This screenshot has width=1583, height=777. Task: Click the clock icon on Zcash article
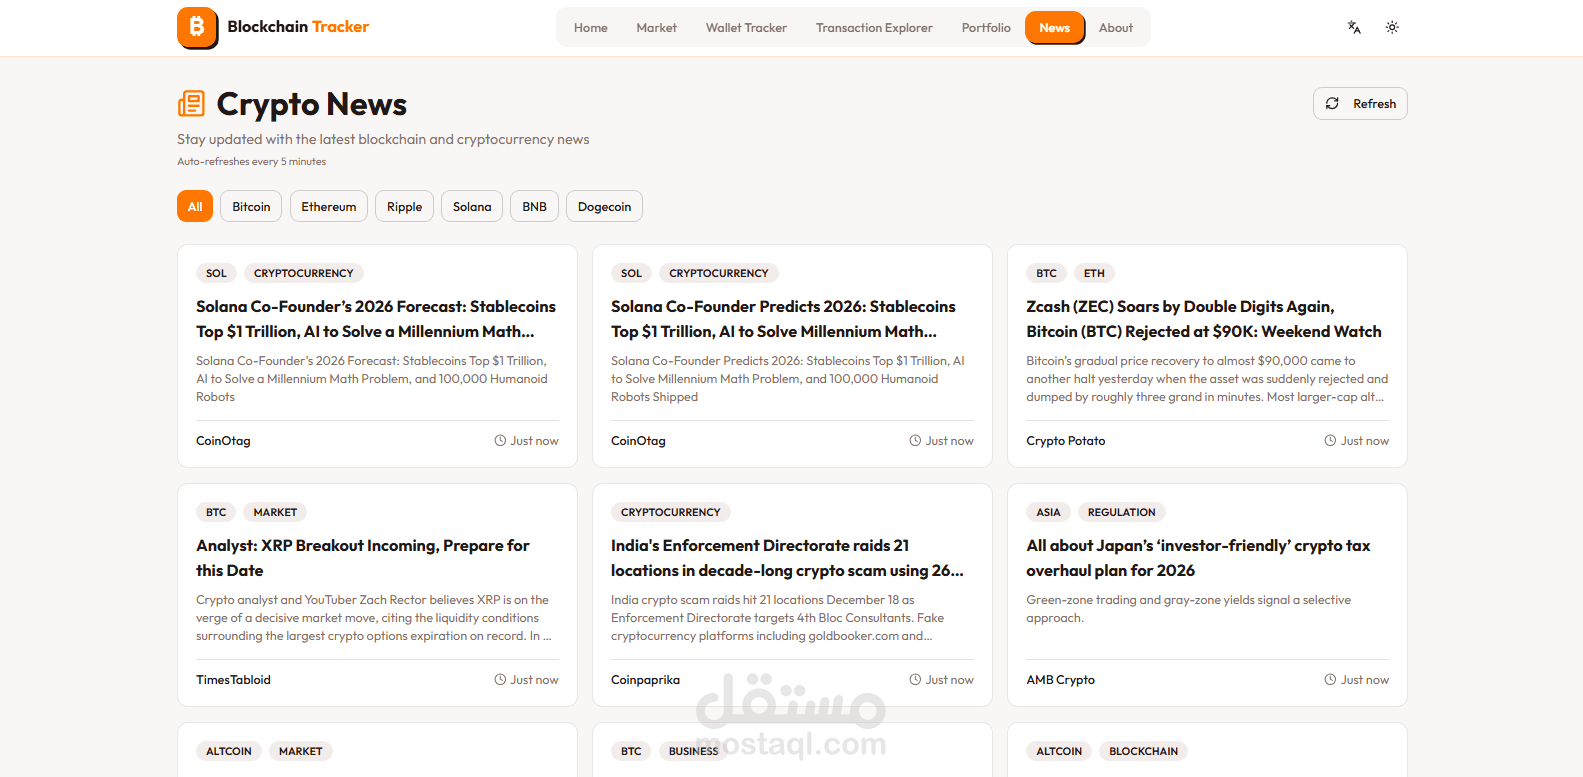[x=1330, y=441]
